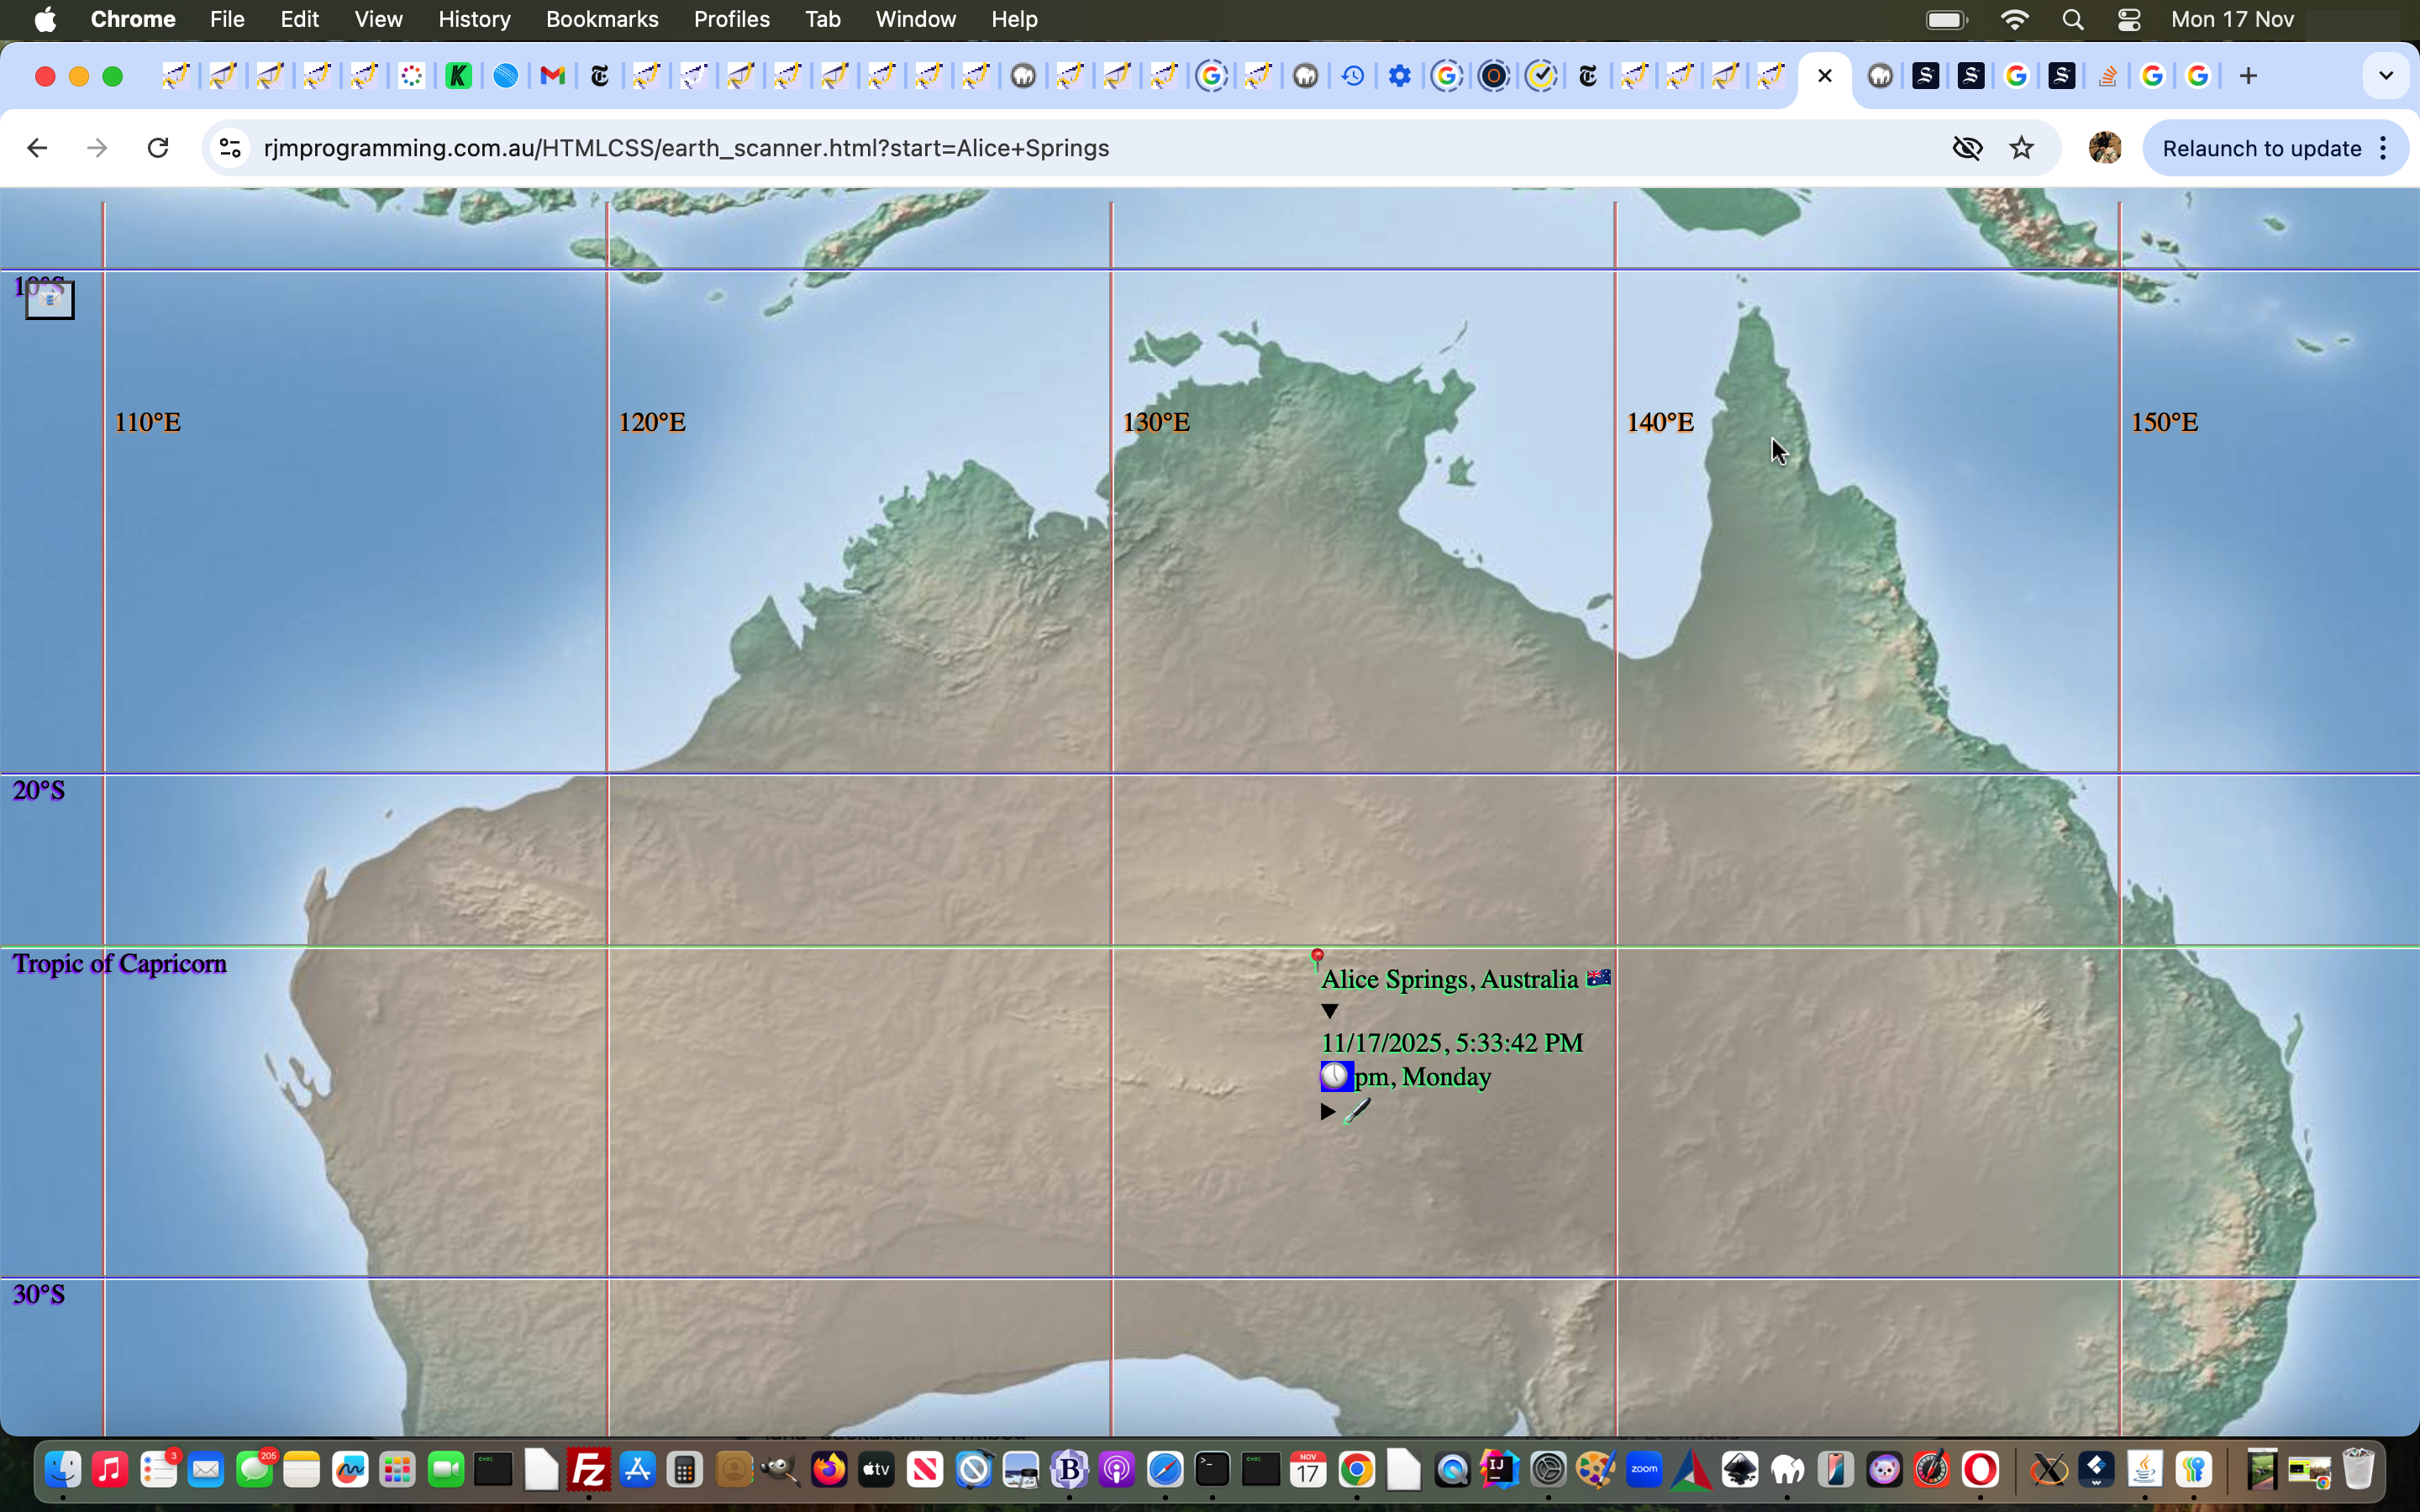The height and width of the screenshot is (1512, 2420).
Task: Click the Chrome profile avatar icon
Action: tap(2104, 147)
